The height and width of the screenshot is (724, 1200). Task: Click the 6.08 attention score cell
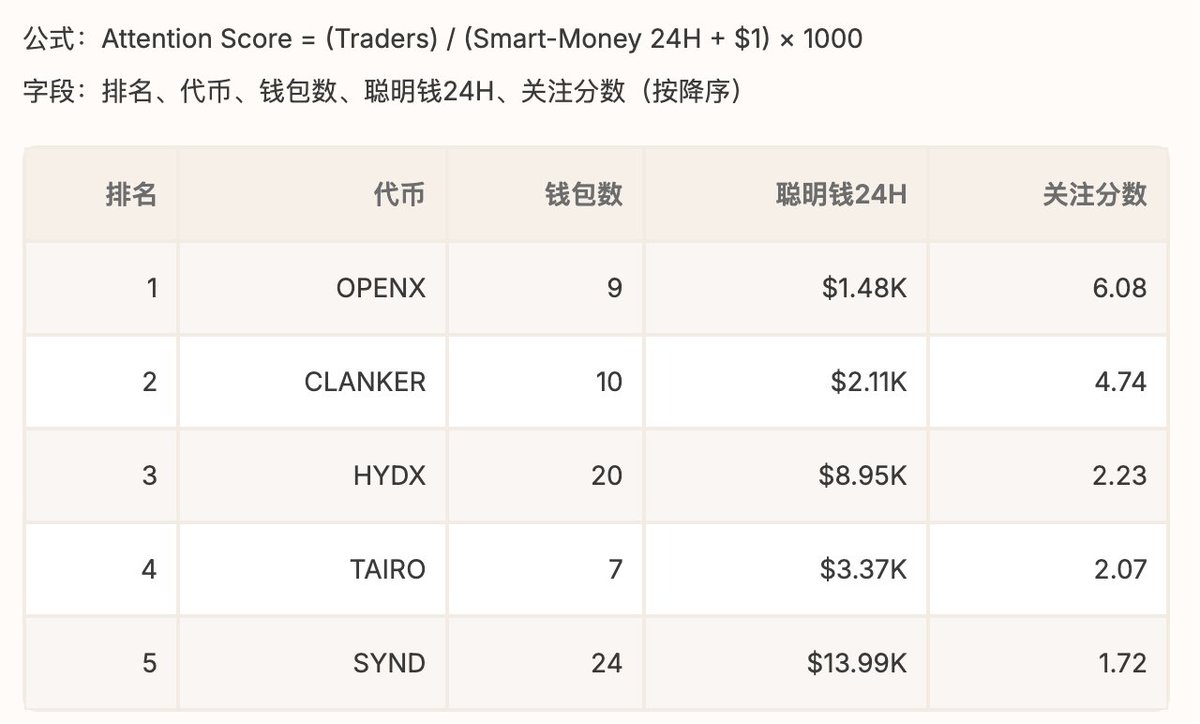point(1119,288)
